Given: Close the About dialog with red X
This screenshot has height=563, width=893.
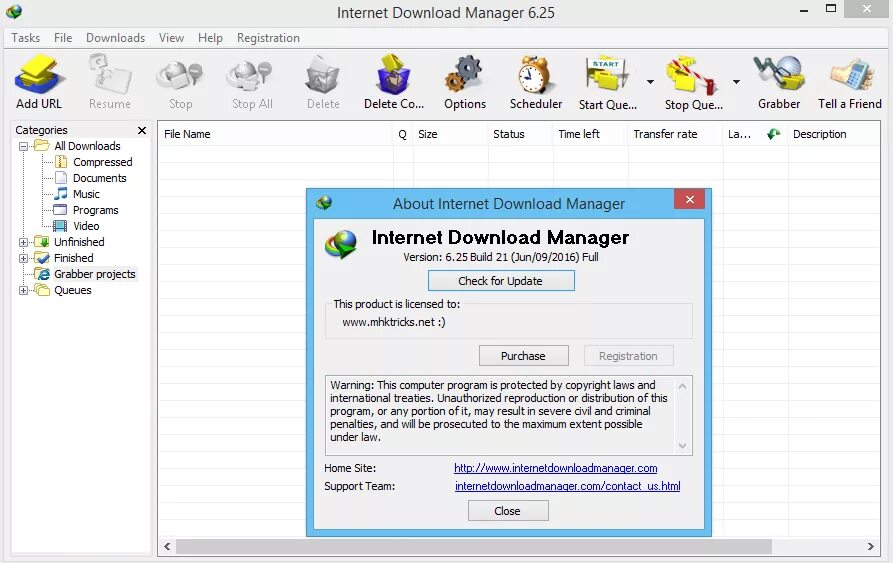Looking at the screenshot, I should pos(689,199).
